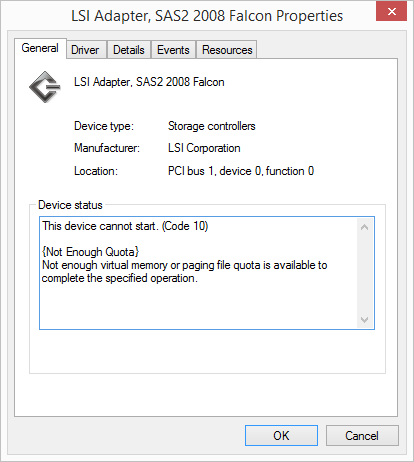The image size is (414, 462).
Task: Click the device name 'LSI Adapter, SAS2 2008 Falcon'
Action: pyautogui.click(x=149, y=82)
